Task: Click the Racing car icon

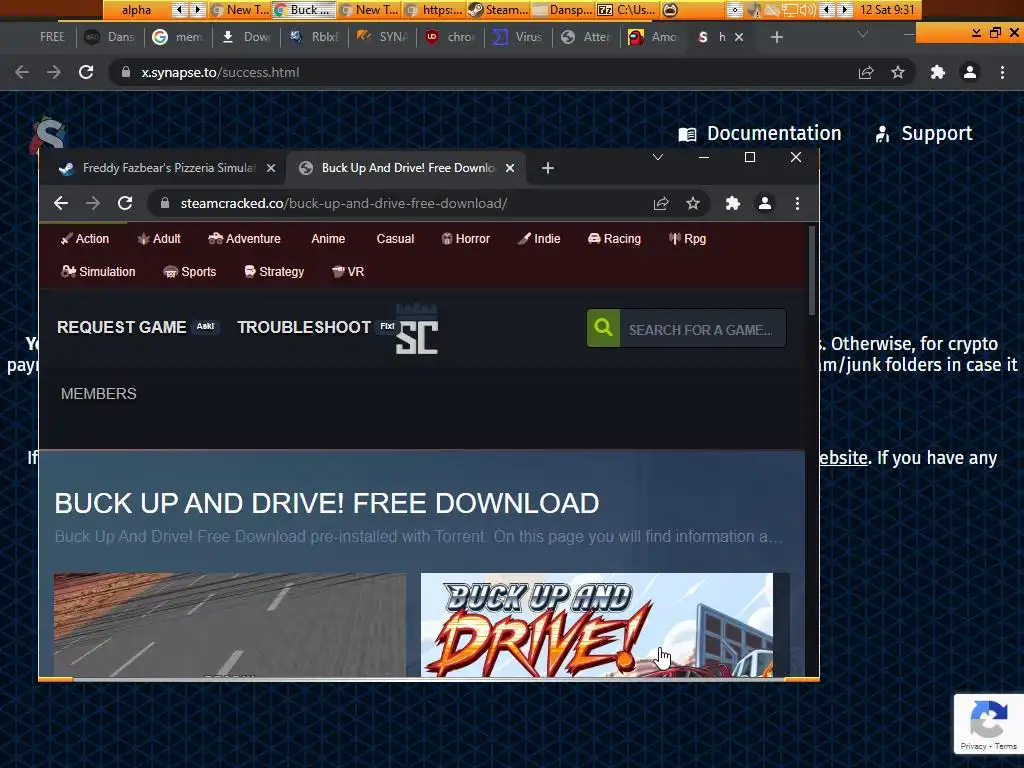Action: coord(594,239)
